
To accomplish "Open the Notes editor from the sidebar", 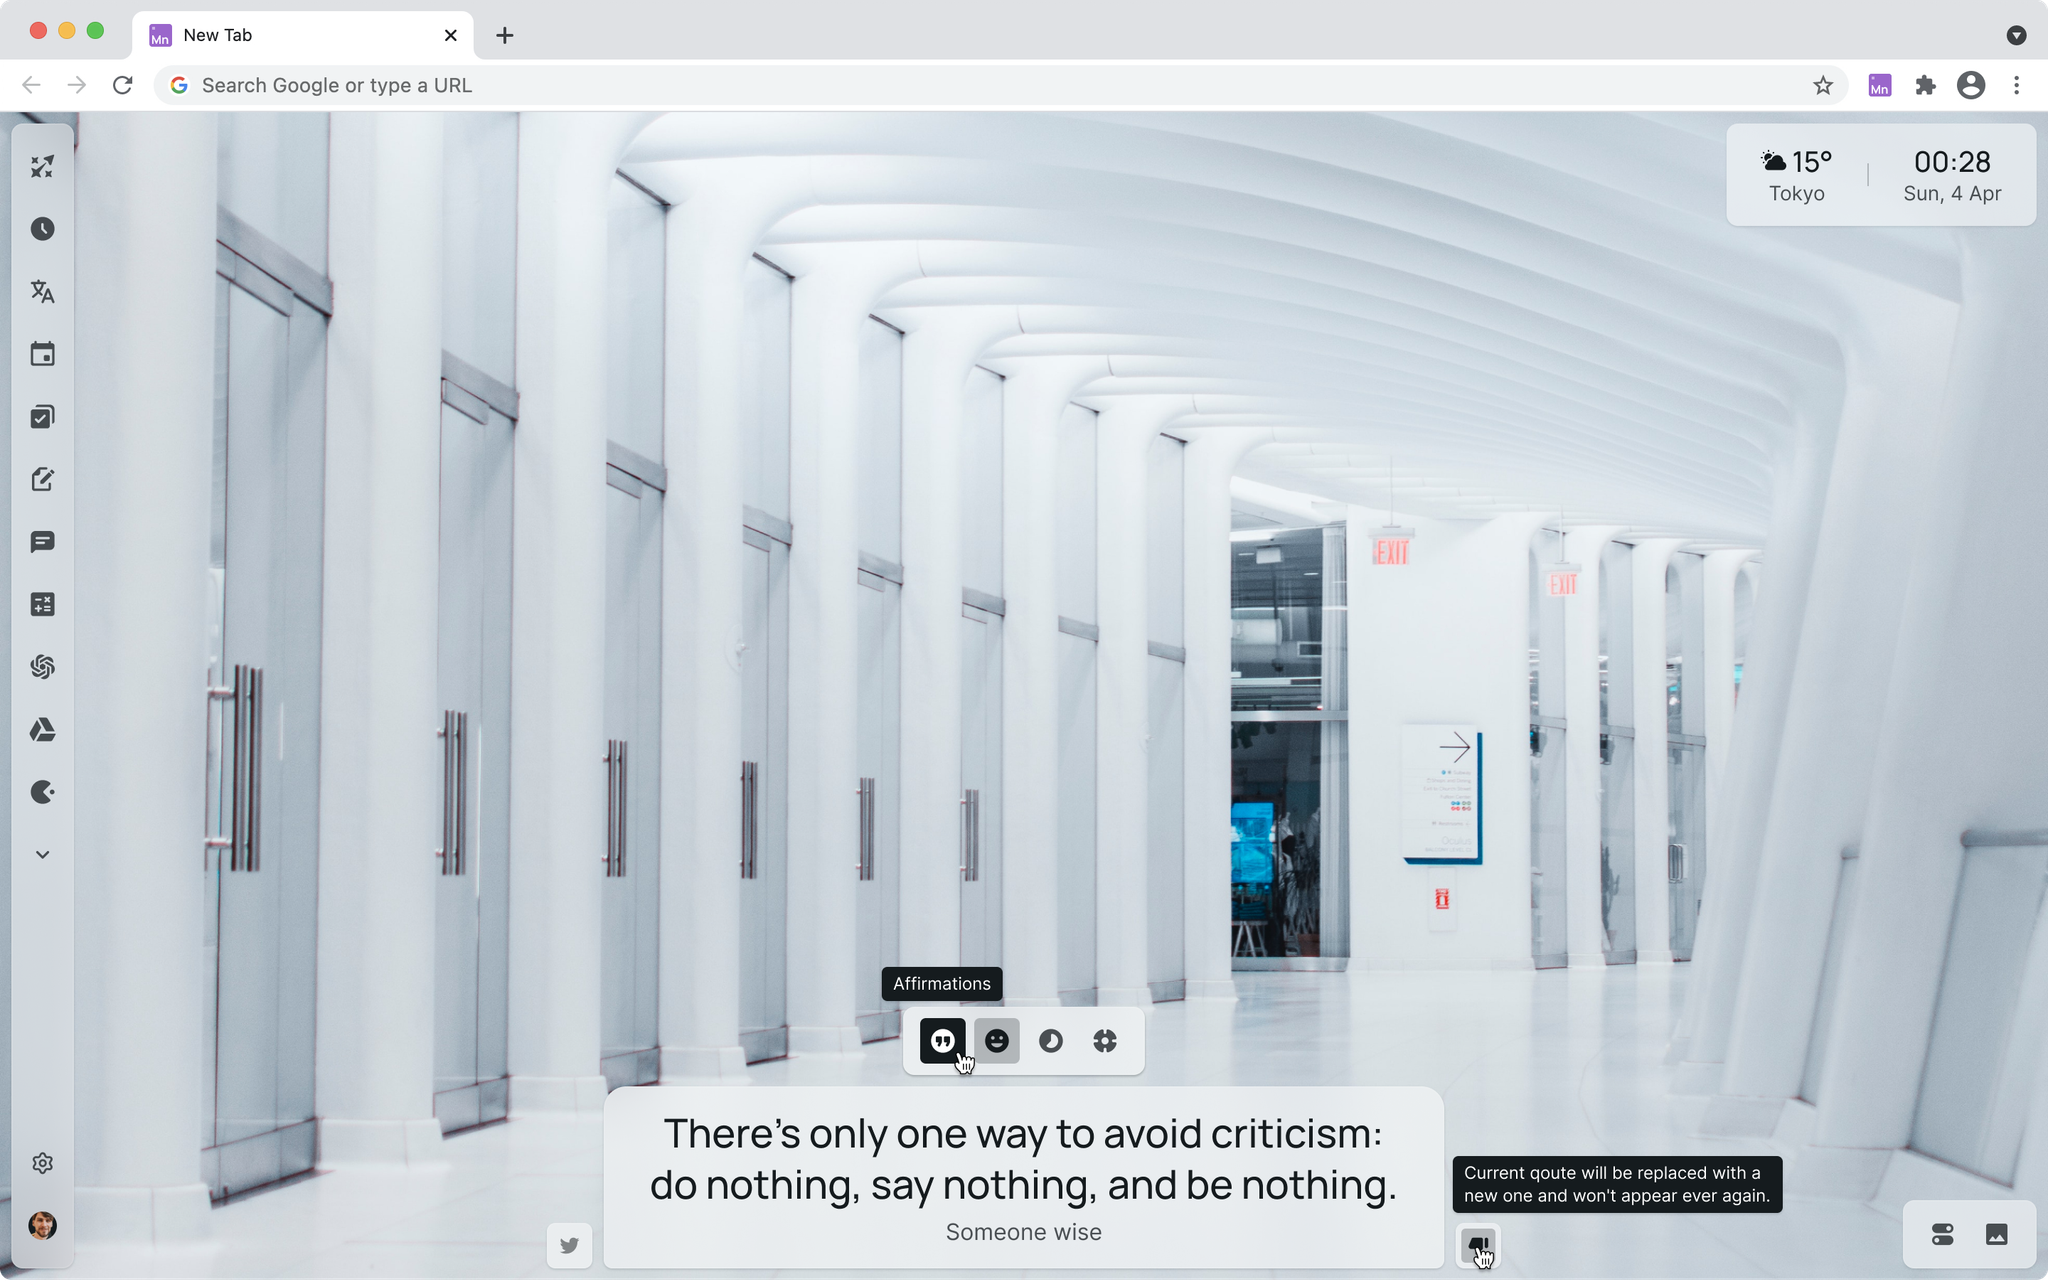I will pos(42,480).
